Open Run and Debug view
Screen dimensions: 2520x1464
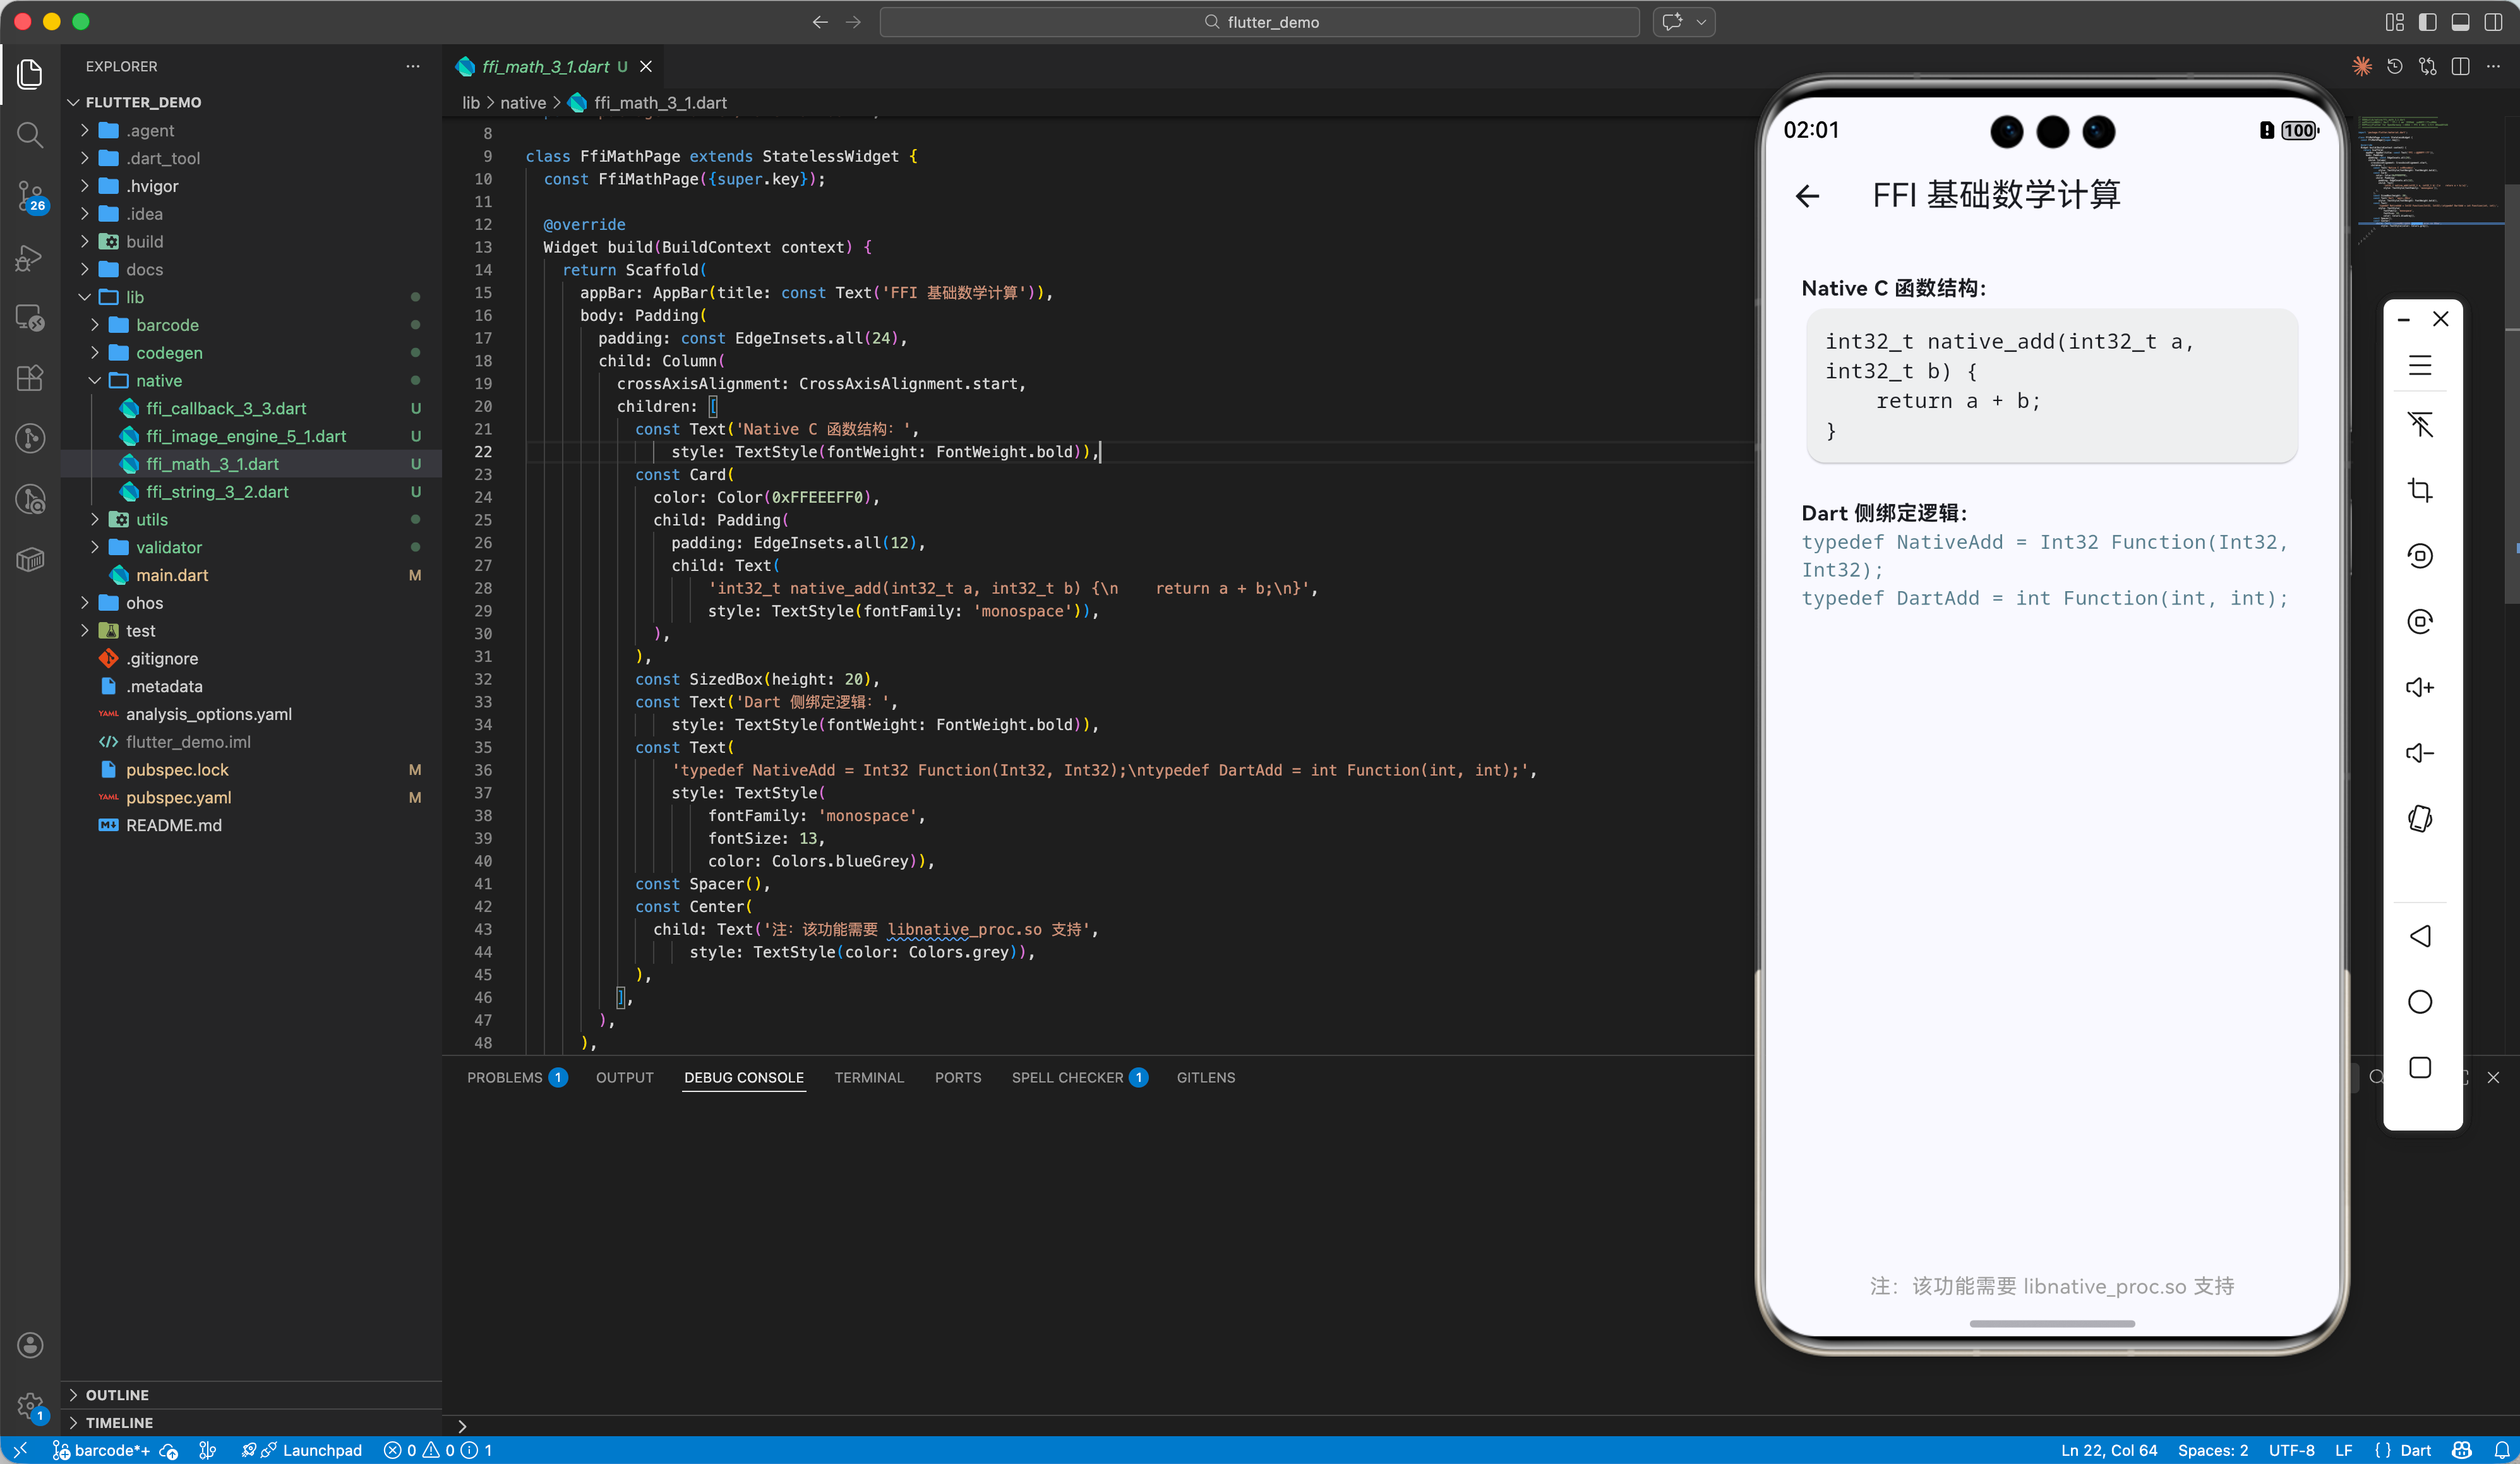[30, 258]
